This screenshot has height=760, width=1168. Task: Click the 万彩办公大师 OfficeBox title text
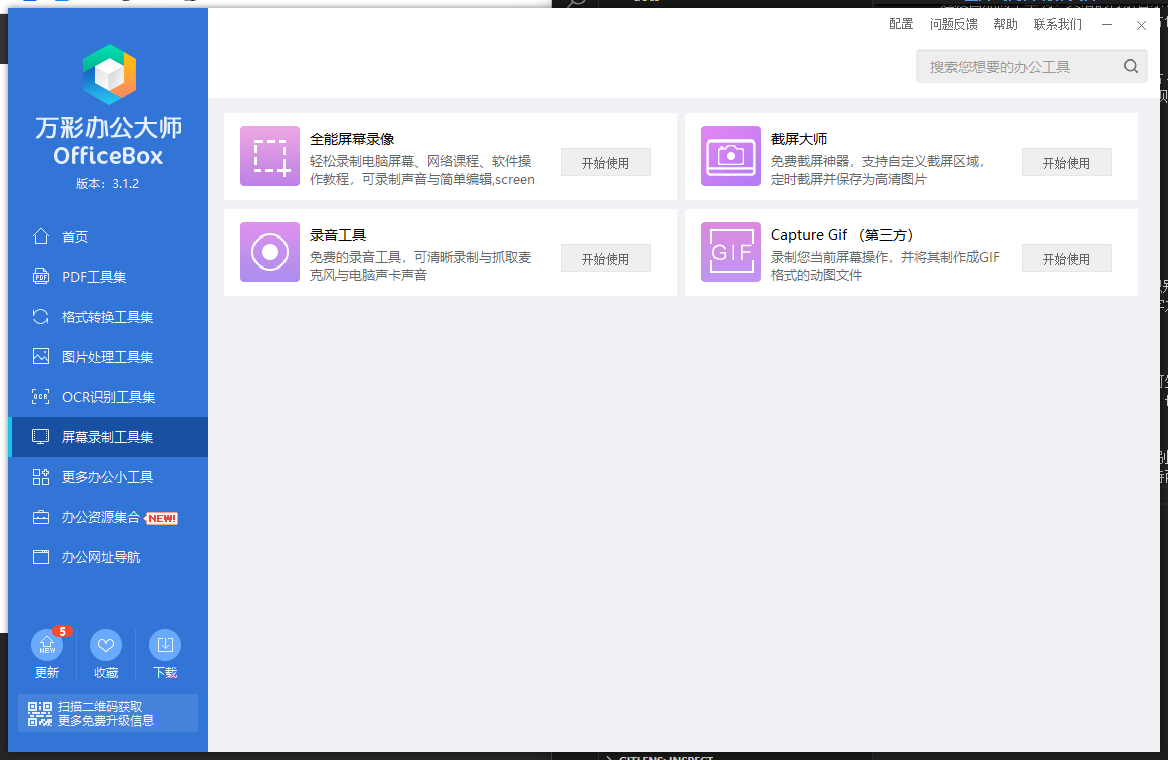[x=108, y=140]
